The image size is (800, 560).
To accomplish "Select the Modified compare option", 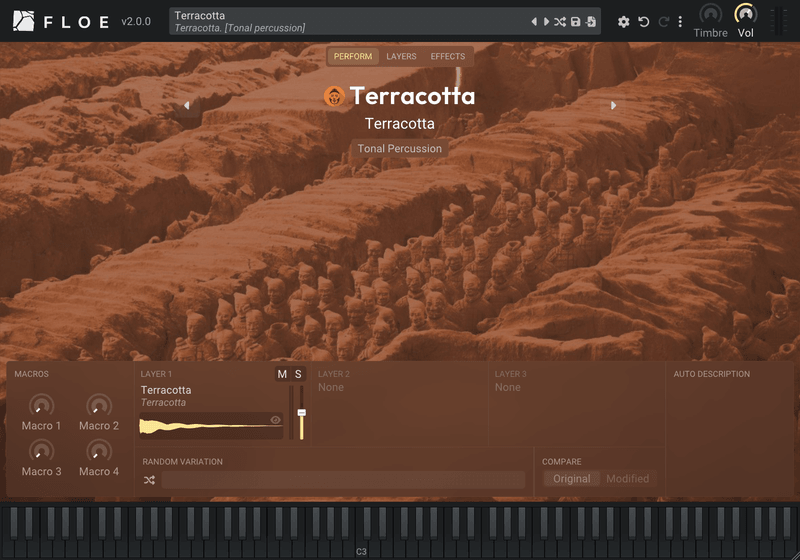I will pos(628,478).
